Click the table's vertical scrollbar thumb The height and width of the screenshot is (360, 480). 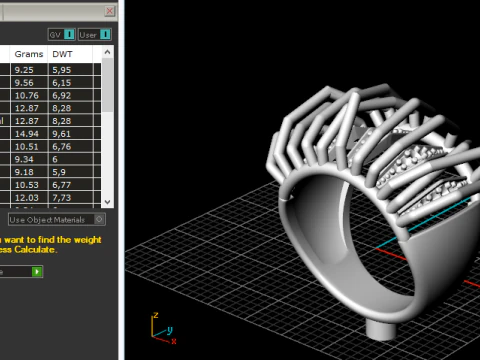[107, 86]
